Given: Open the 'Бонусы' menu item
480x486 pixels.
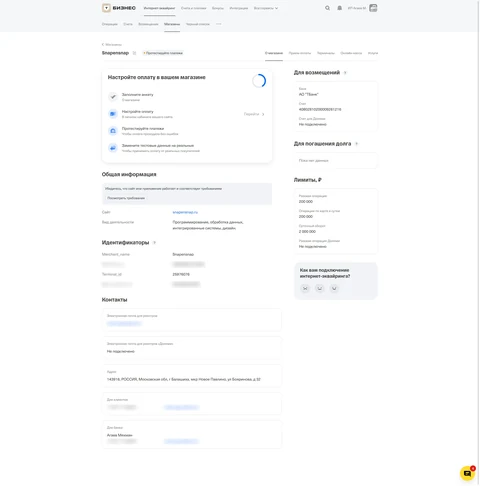Looking at the screenshot, I should 218,8.
